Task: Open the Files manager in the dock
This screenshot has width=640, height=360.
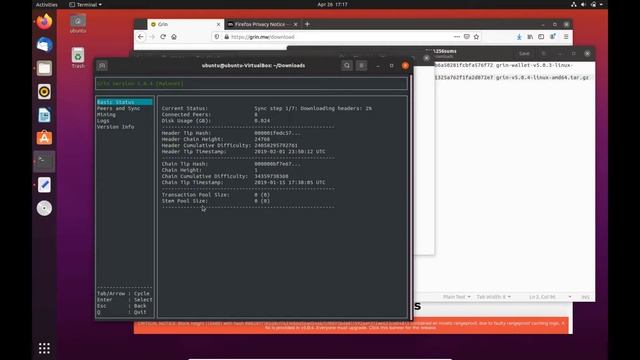Action: [44, 68]
